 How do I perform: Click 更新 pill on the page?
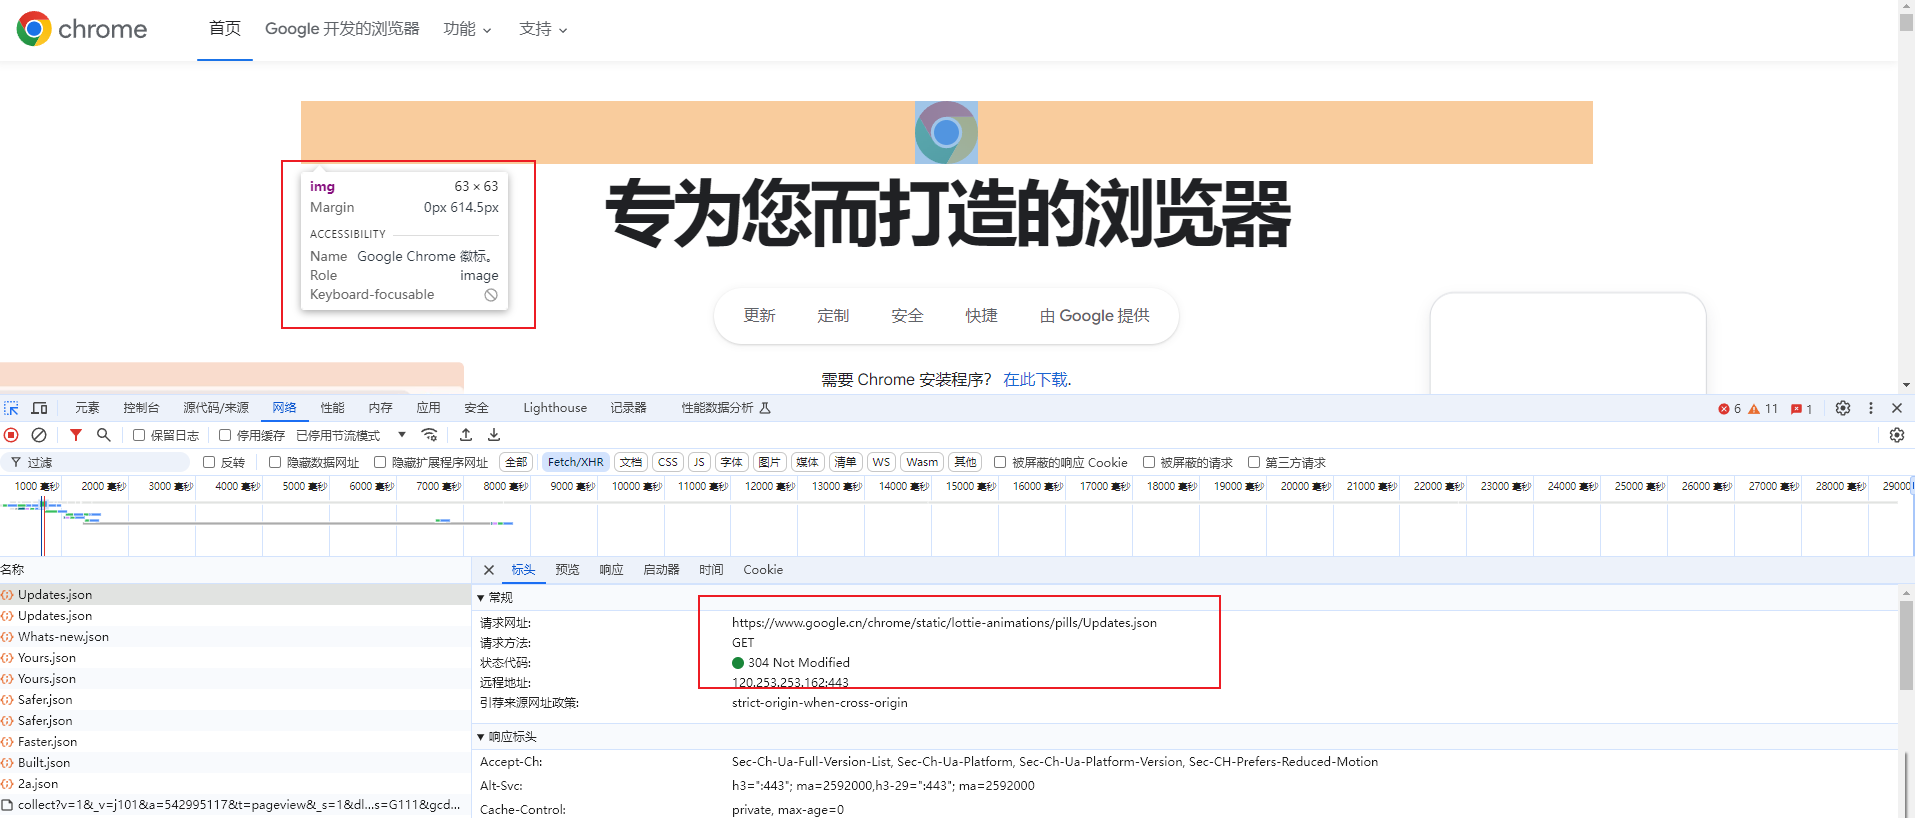point(759,316)
